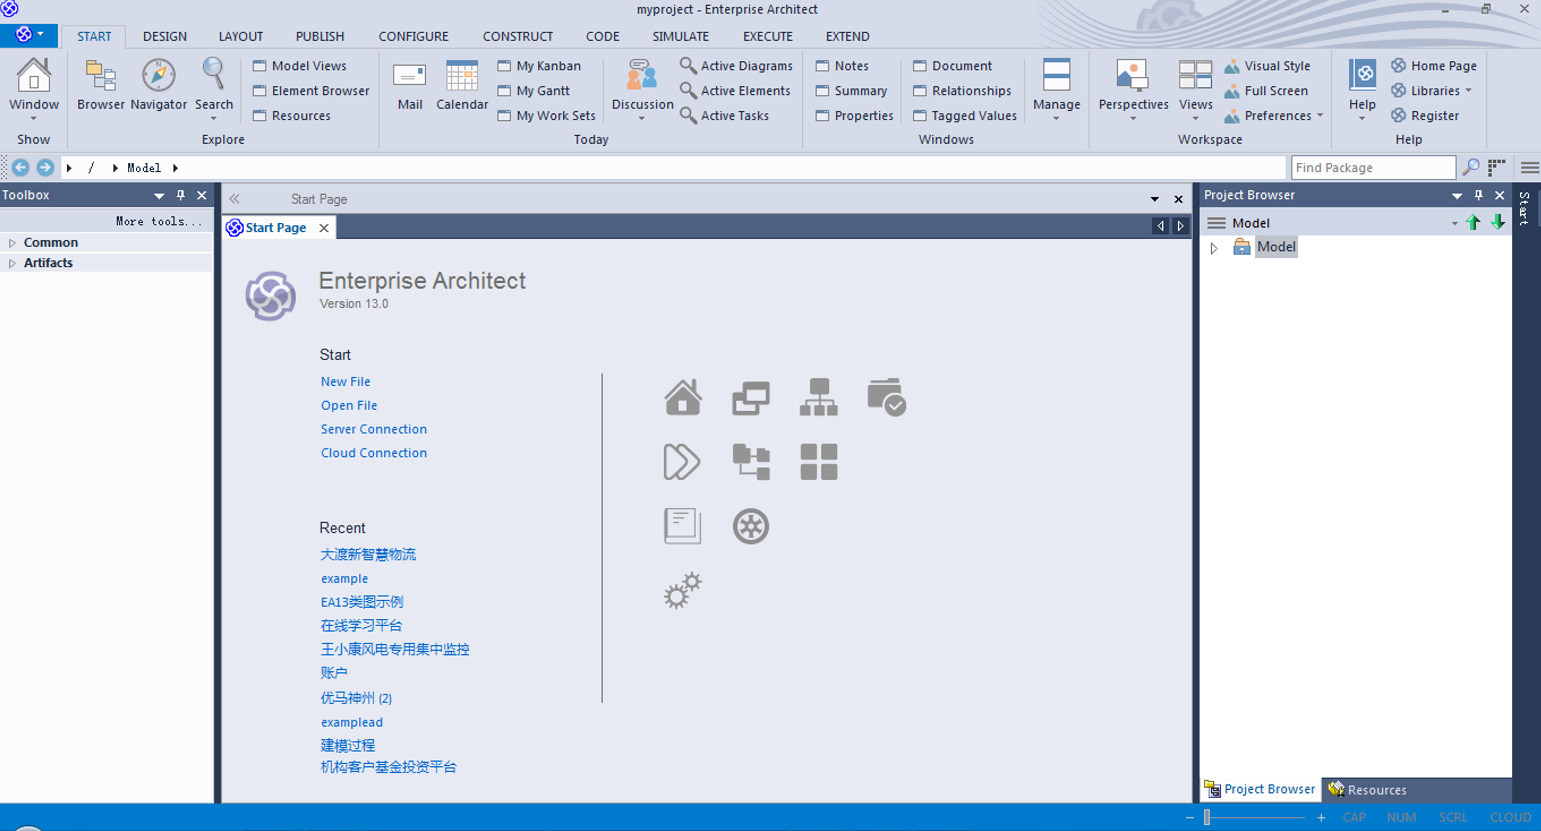
Task: Click the double chevron arrow icon on Start Page
Action: click(682, 462)
